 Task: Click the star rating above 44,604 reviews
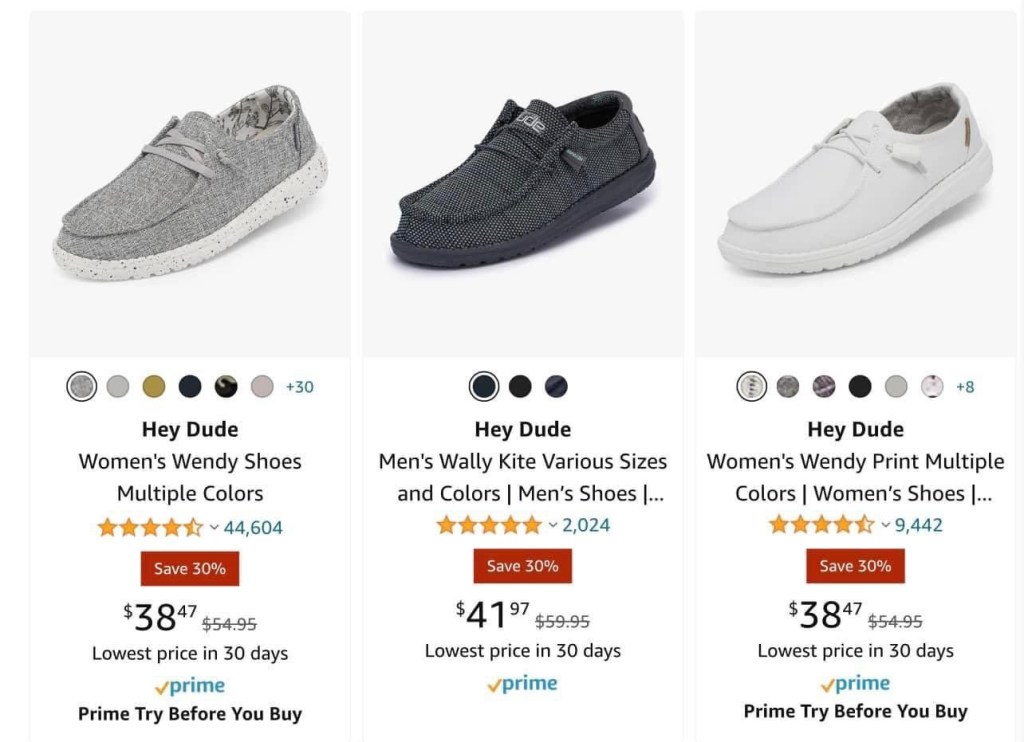click(x=150, y=527)
